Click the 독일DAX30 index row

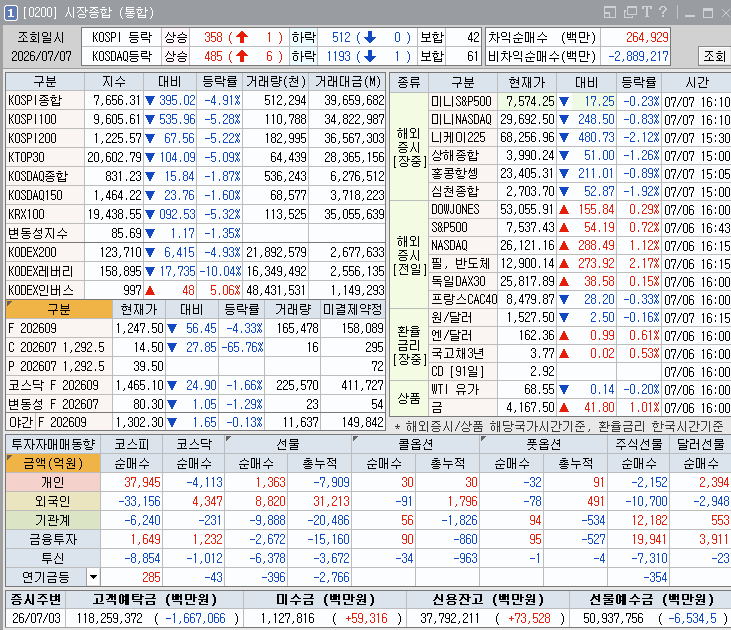pyautogui.click(x=580, y=281)
